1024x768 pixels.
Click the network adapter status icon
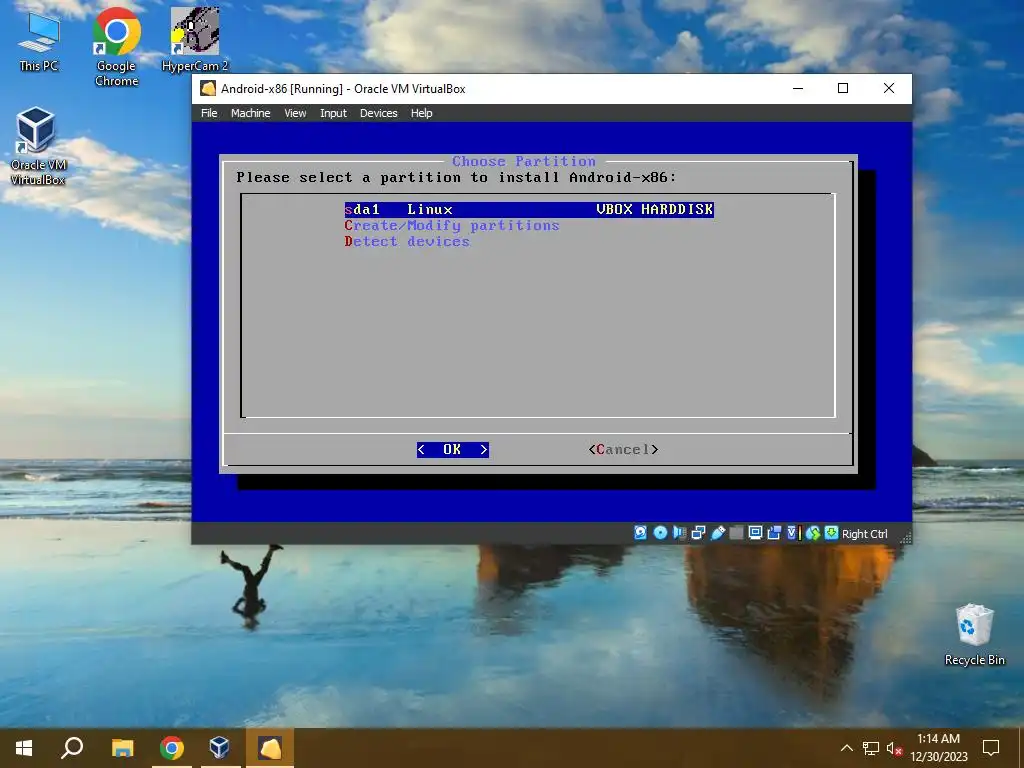tap(698, 533)
